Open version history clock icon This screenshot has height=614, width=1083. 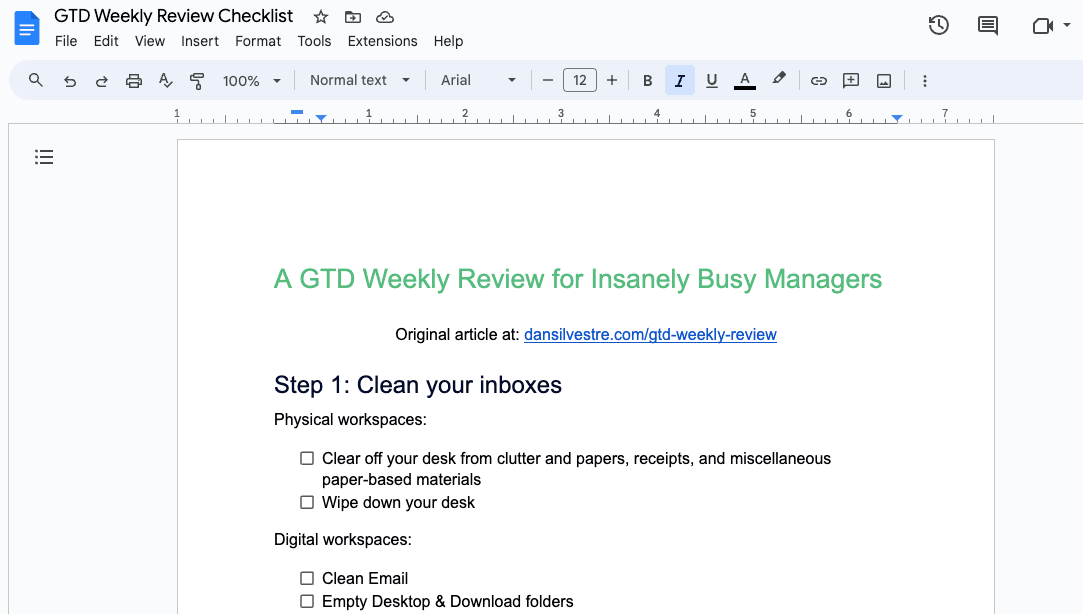938,26
